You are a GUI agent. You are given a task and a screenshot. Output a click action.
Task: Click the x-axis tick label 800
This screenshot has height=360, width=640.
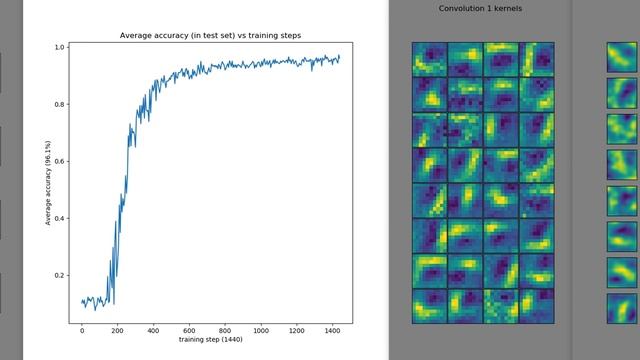(225, 331)
